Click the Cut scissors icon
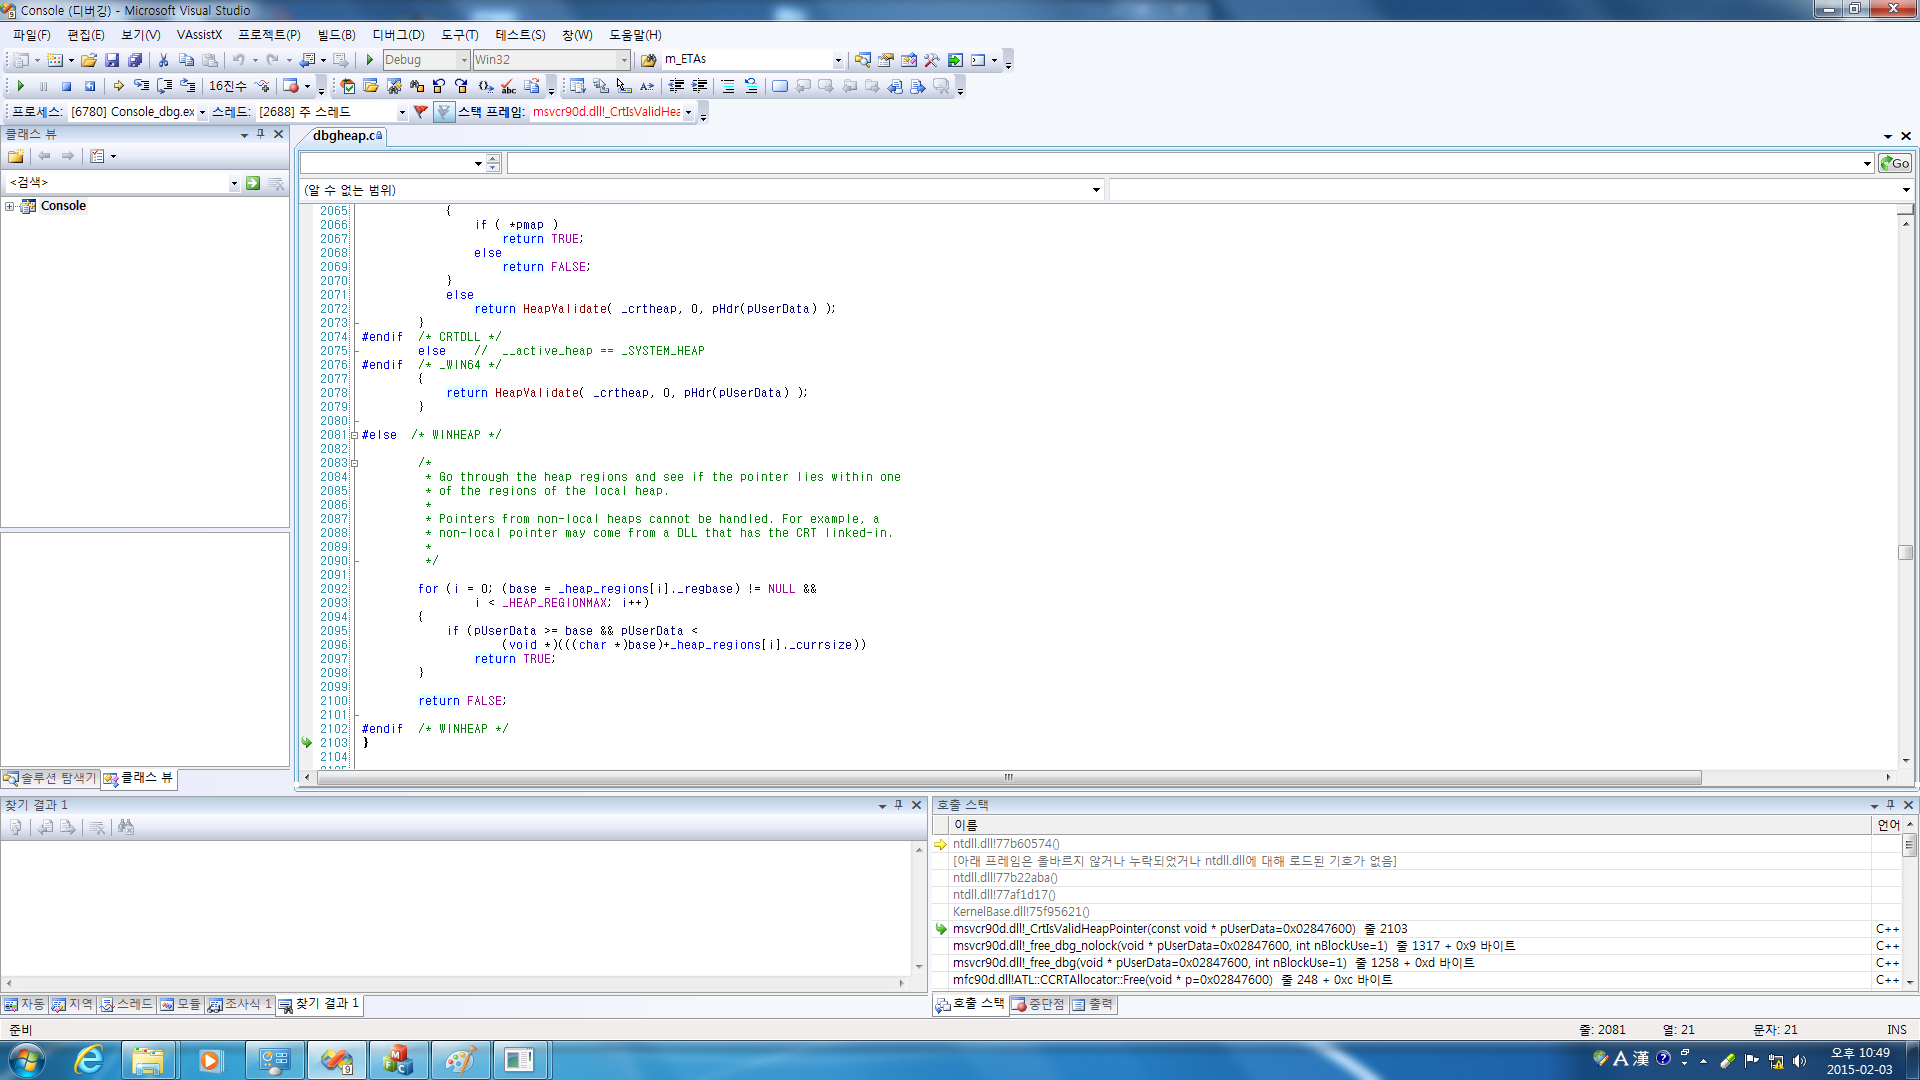1920x1080 pixels. [163, 60]
